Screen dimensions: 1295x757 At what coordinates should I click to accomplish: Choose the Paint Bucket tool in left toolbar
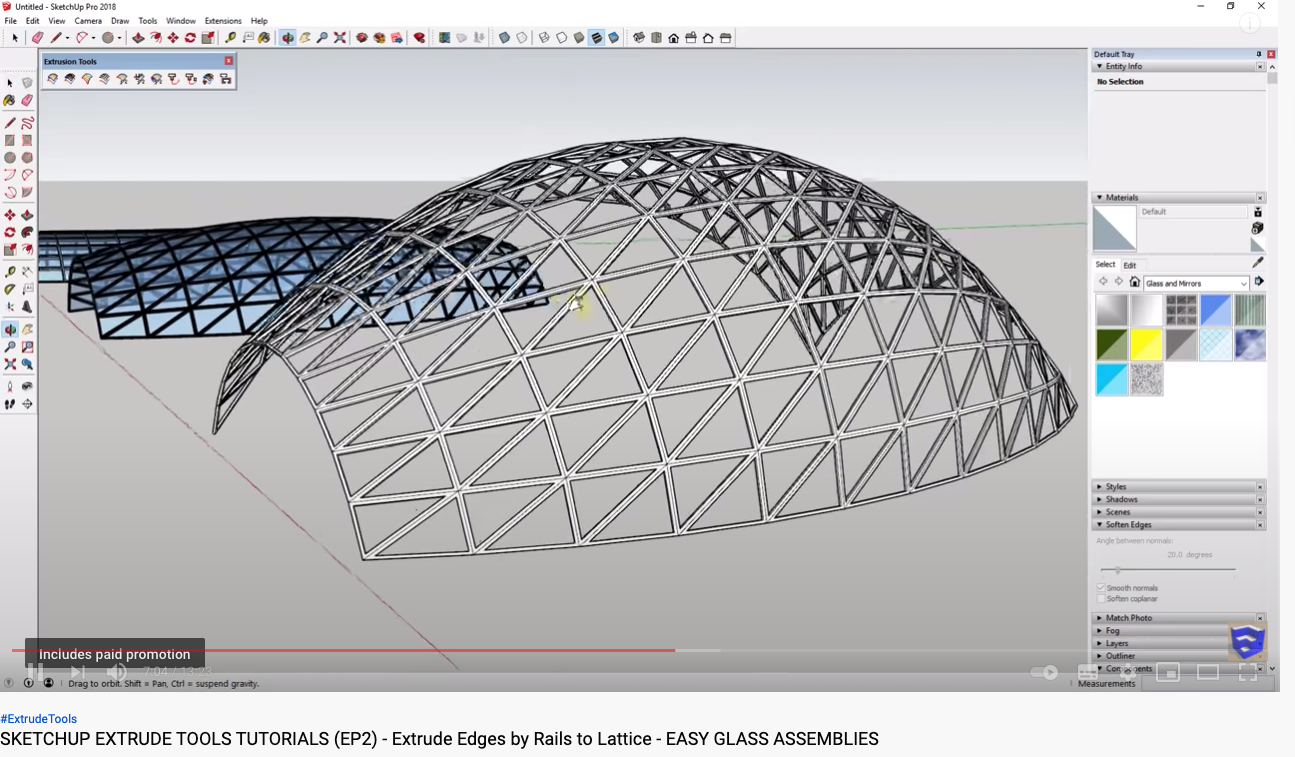coord(10,101)
